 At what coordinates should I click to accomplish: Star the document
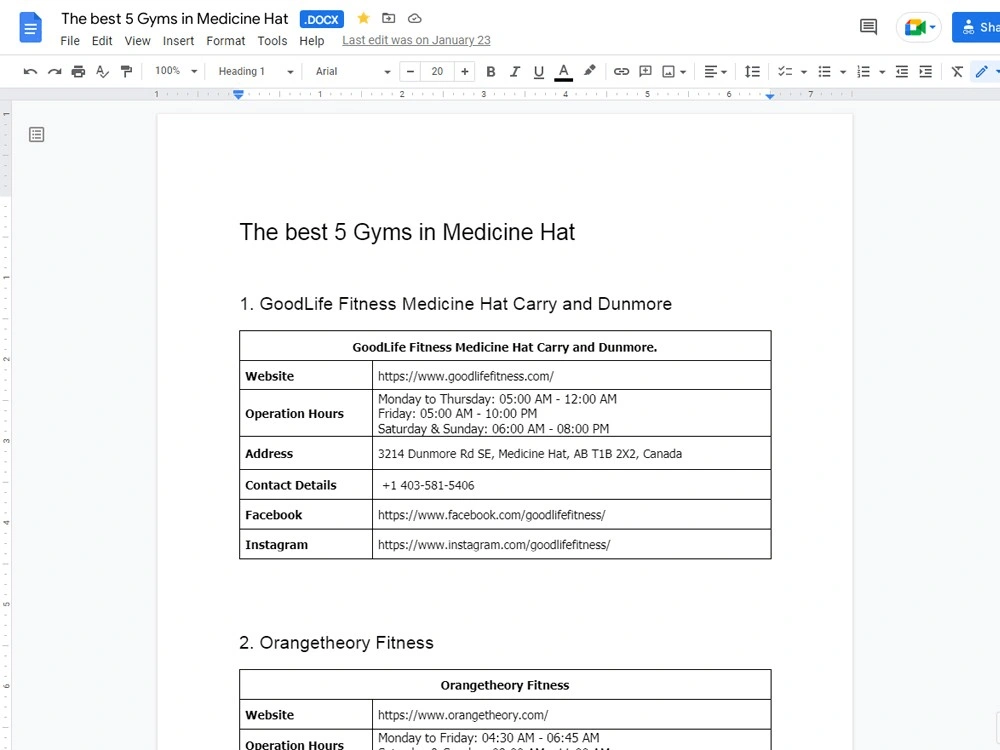click(x=364, y=18)
